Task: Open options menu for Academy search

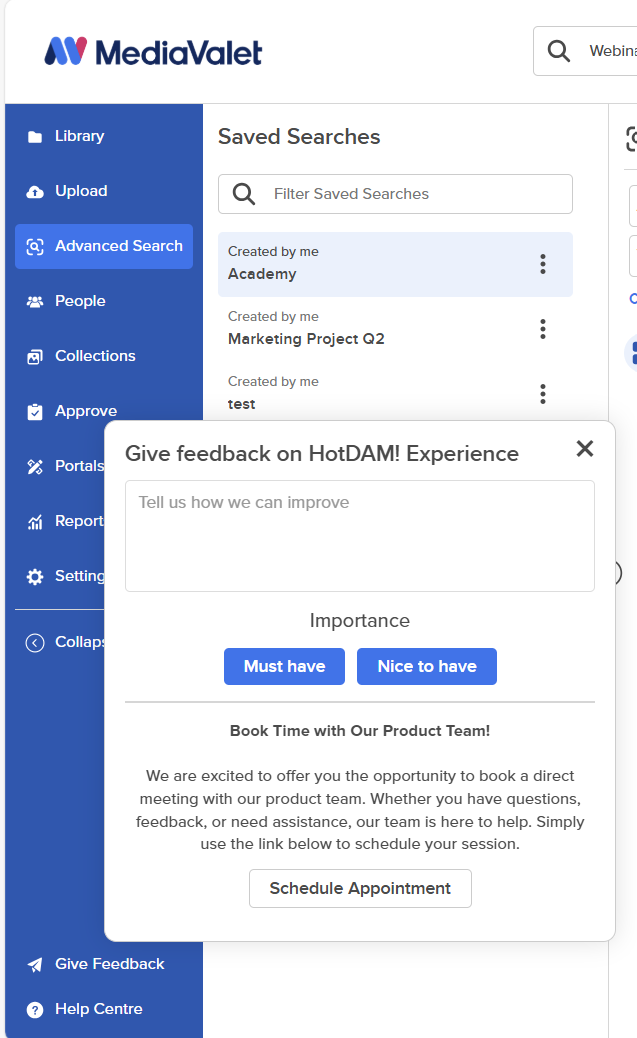Action: [543, 264]
